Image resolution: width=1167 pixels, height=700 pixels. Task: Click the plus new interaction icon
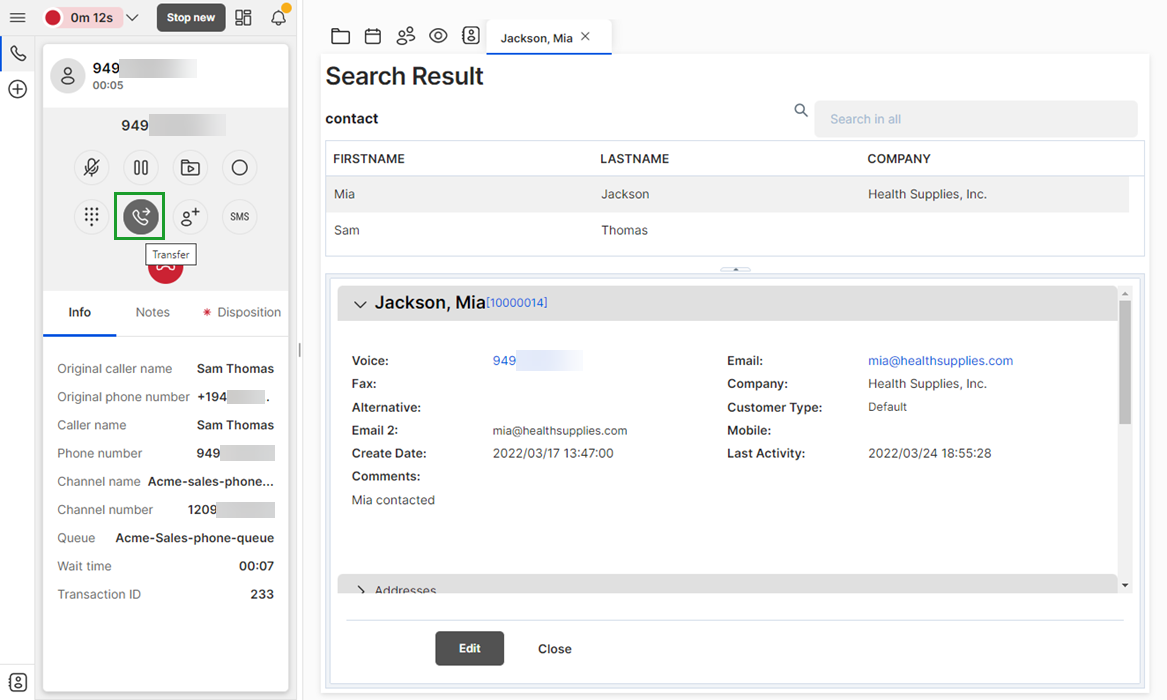point(17,89)
